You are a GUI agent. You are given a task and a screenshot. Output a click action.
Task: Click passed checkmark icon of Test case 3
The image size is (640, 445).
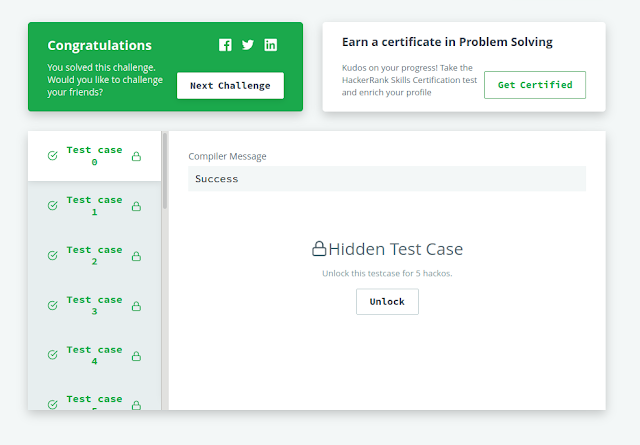[53, 305]
